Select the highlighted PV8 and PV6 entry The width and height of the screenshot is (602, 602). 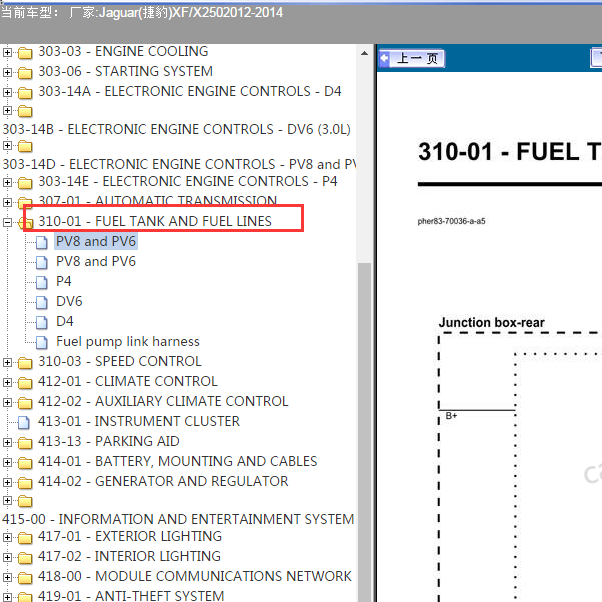click(96, 241)
